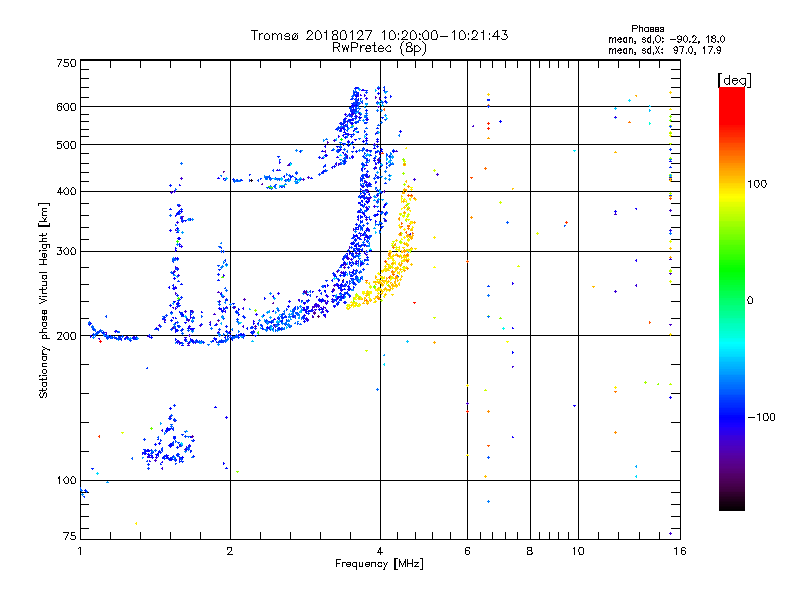This screenshot has width=800, height=600.
Task: Click the phase colorbar strip
Action: tap(732, 298)
